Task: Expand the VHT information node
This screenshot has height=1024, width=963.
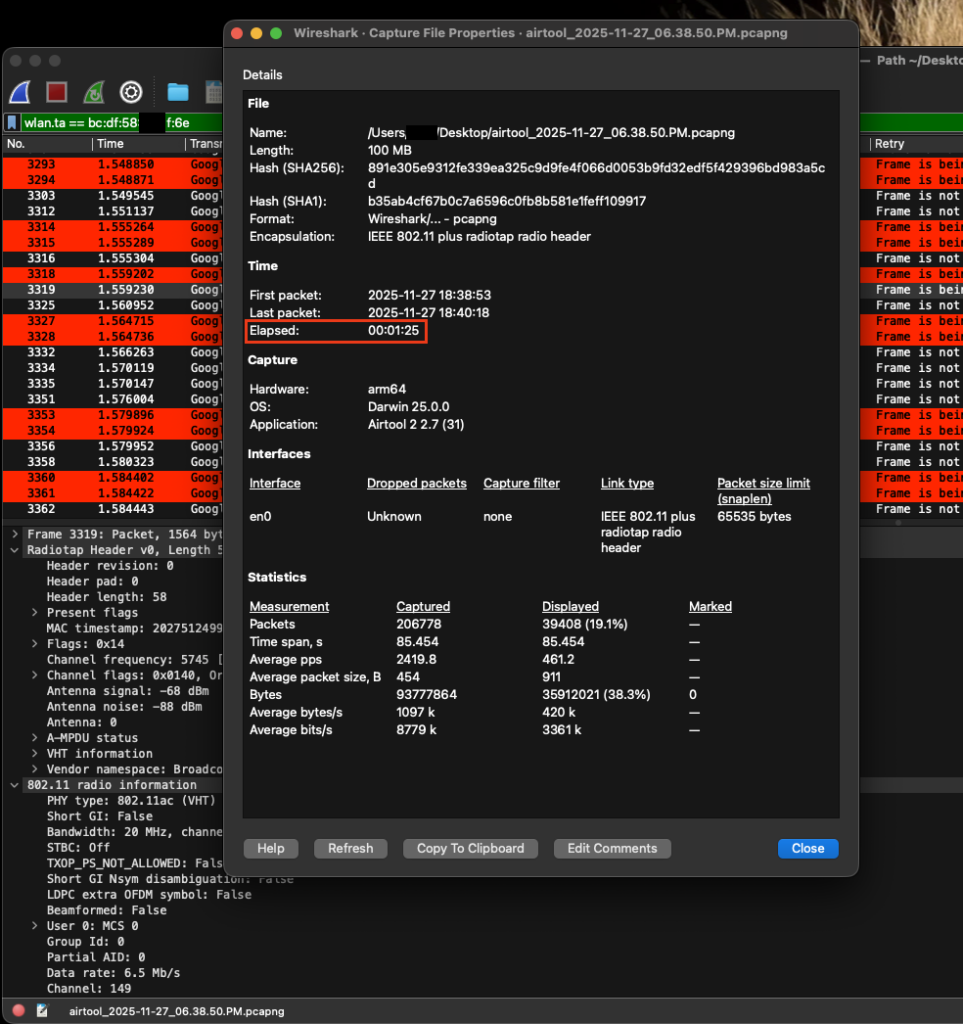Action: (x=36, y=753)
